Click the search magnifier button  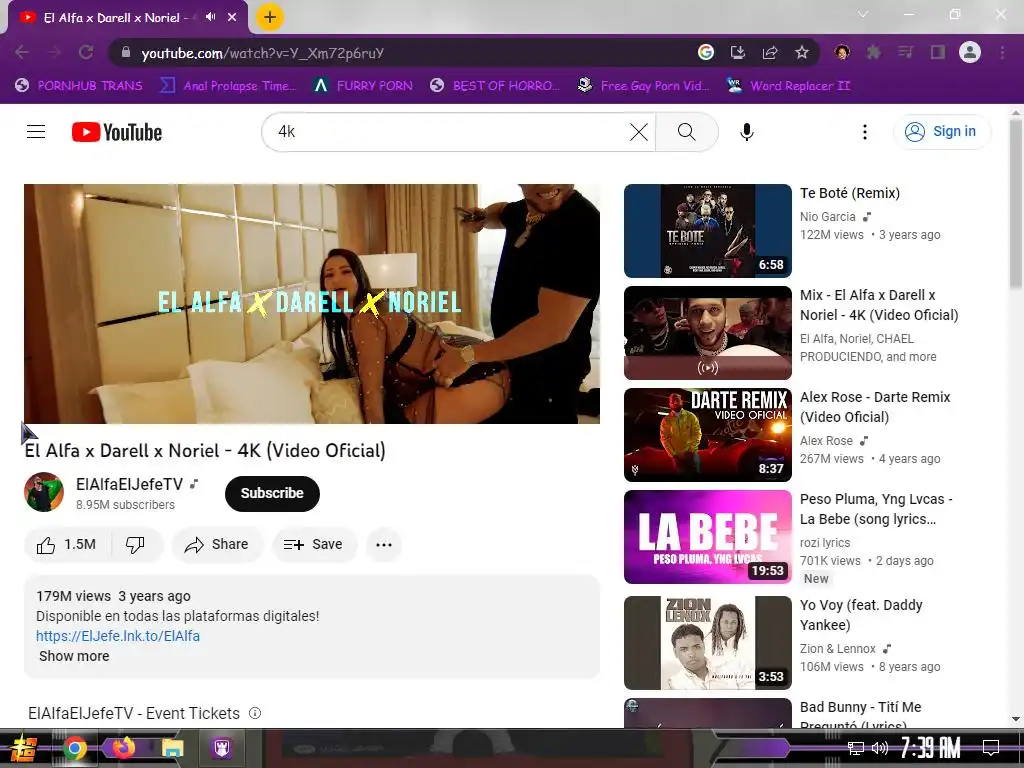coord(686,132)
